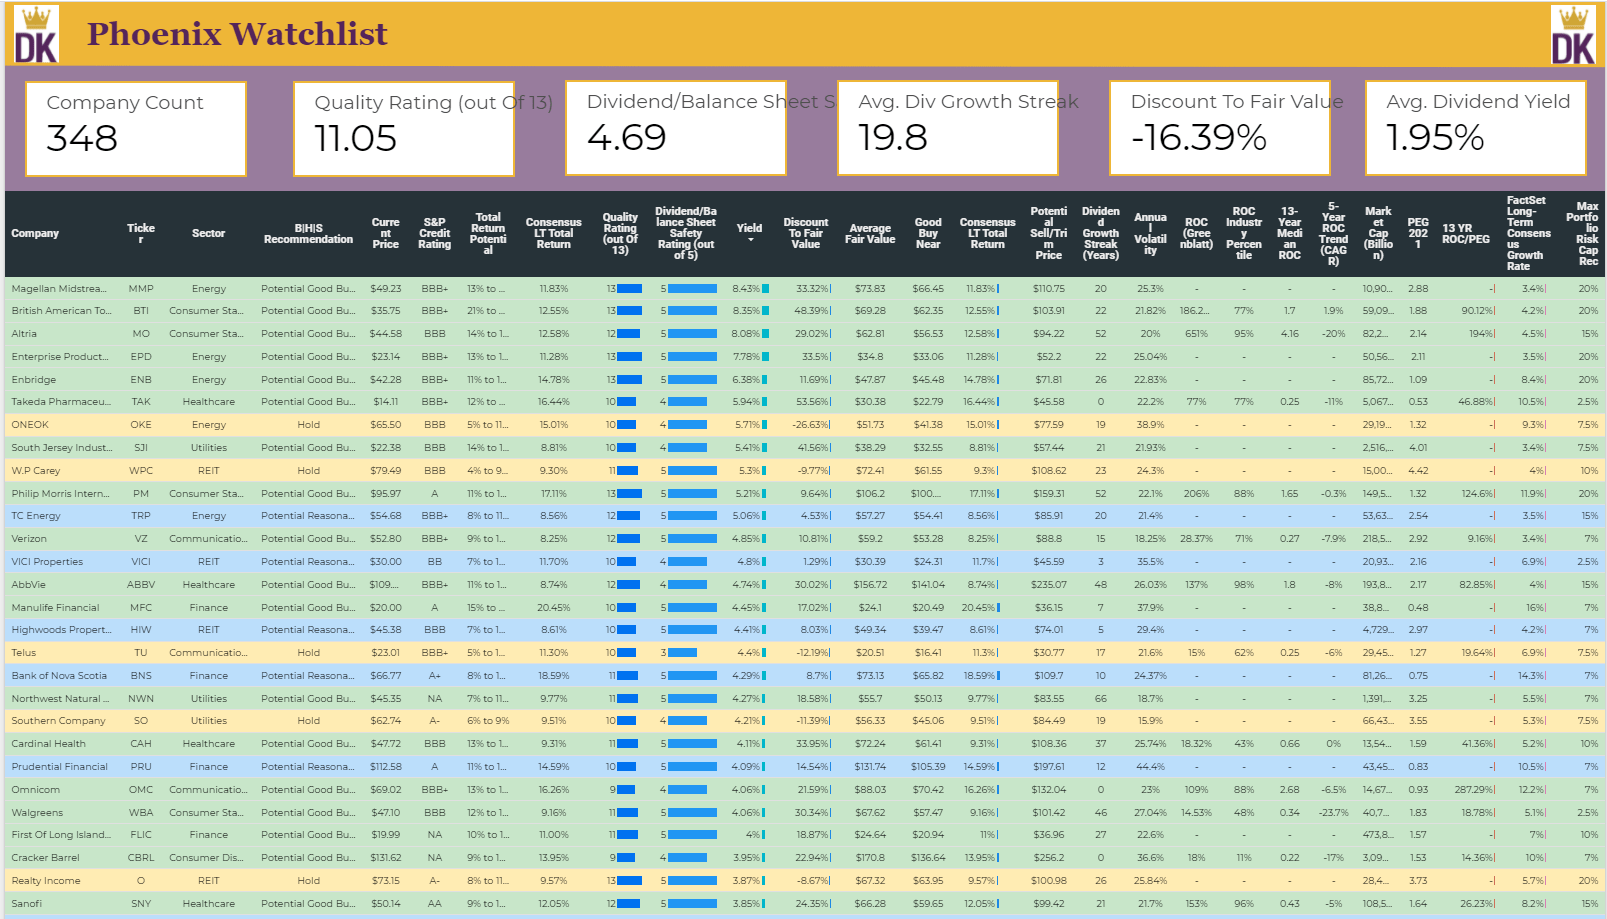Select AbbVie company cell
Viewport: 1607px width, 919px height.
(x=27, y=585)
